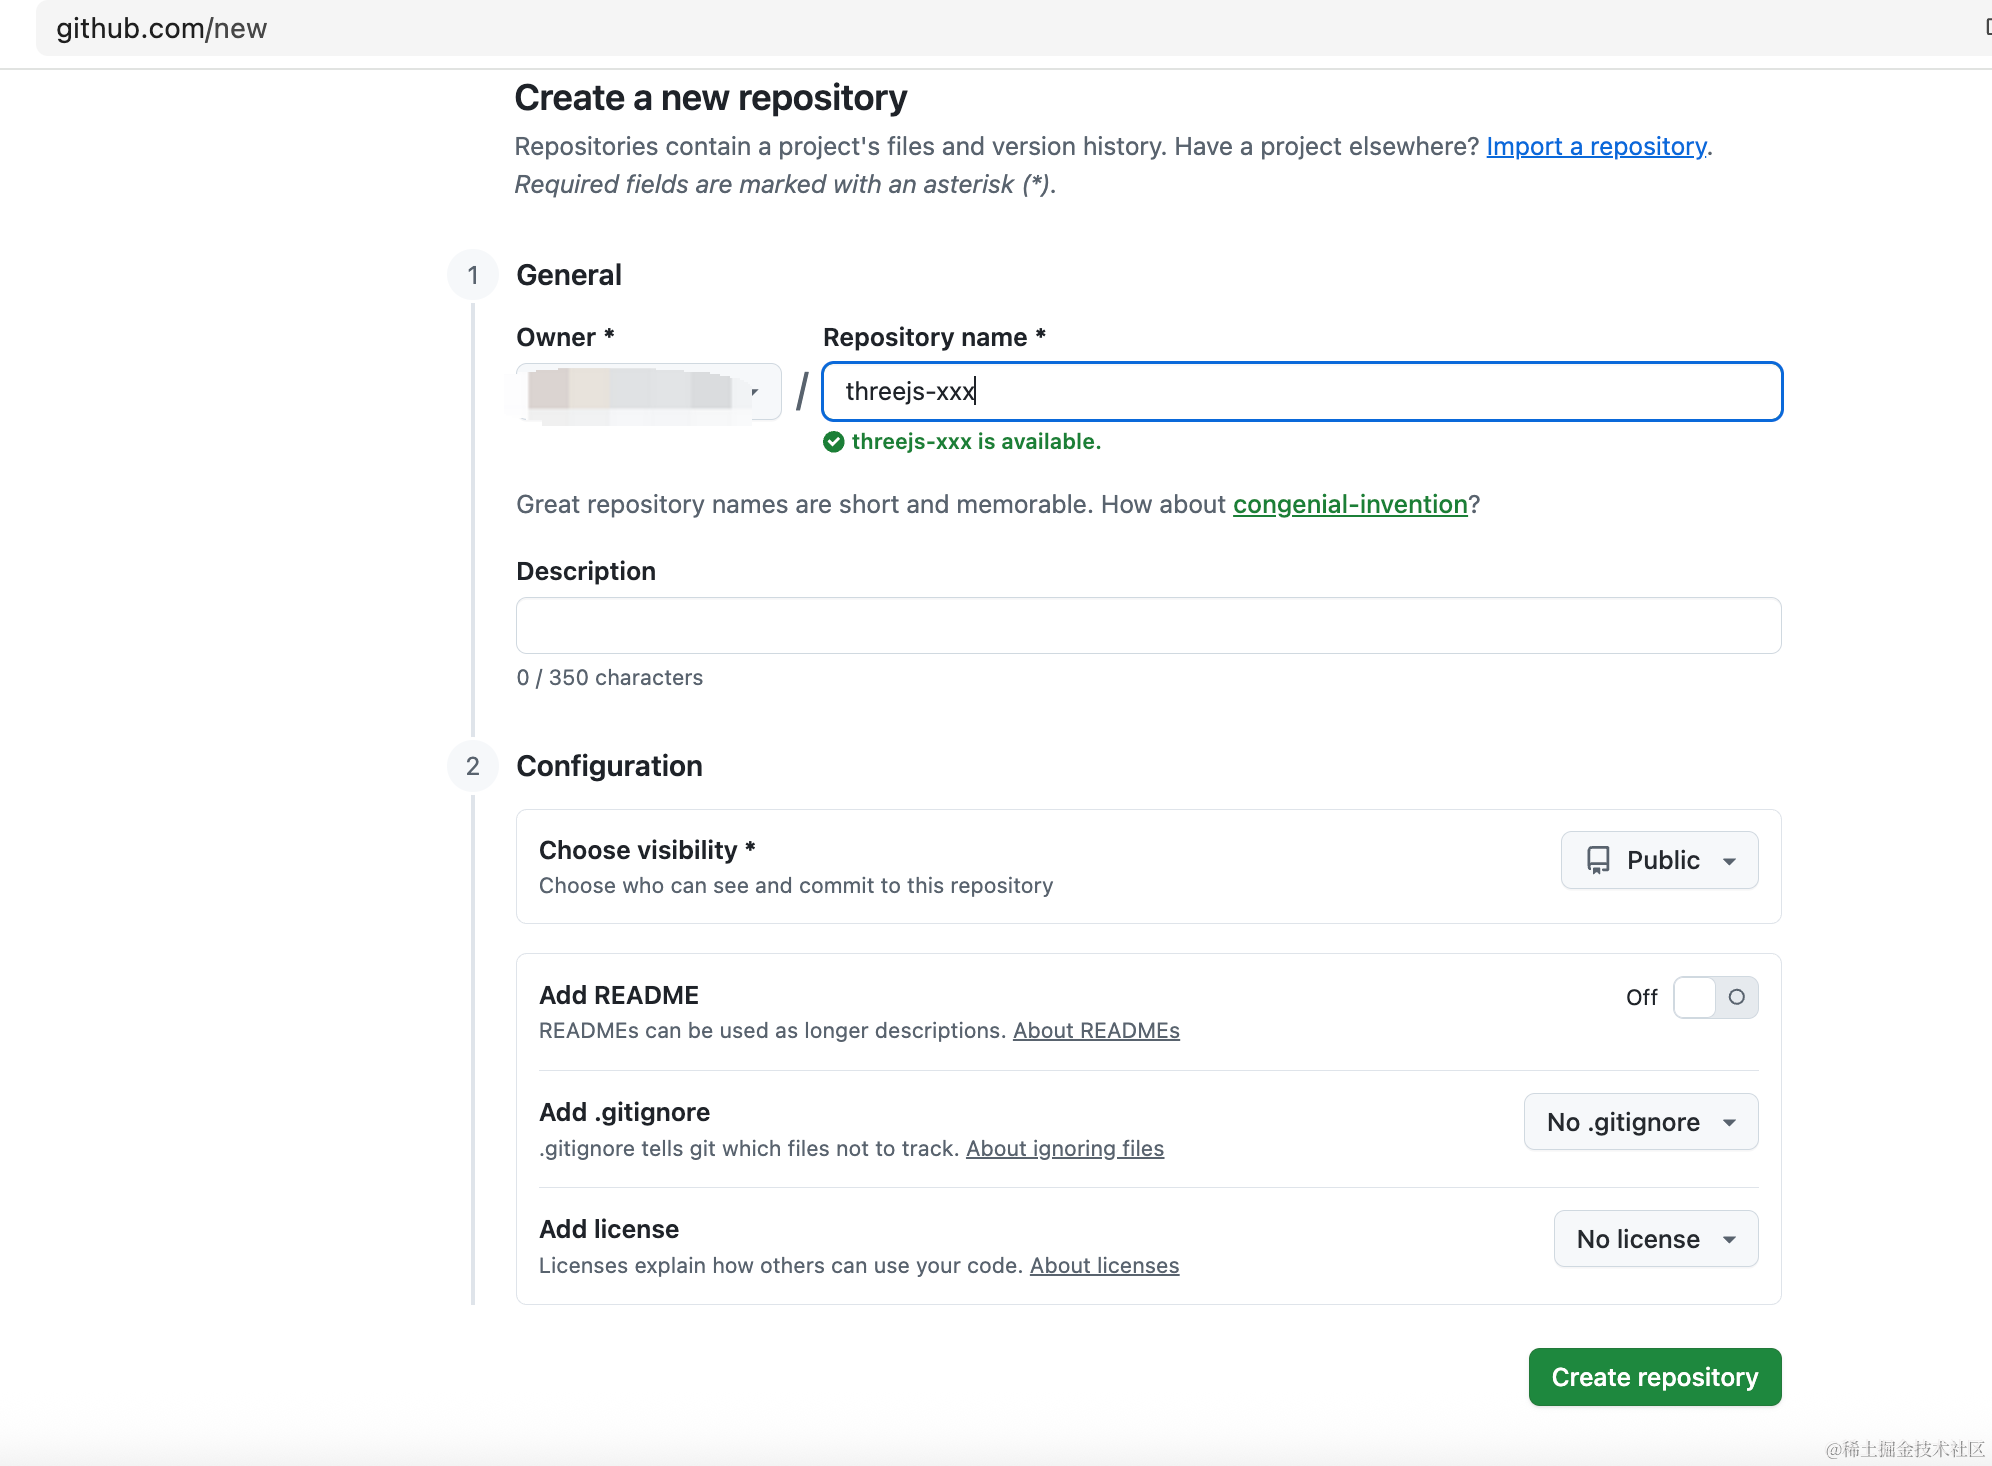Use the congenial-invention name suggestion
1992x1466 pixels.
click(x=1350, y=504)
